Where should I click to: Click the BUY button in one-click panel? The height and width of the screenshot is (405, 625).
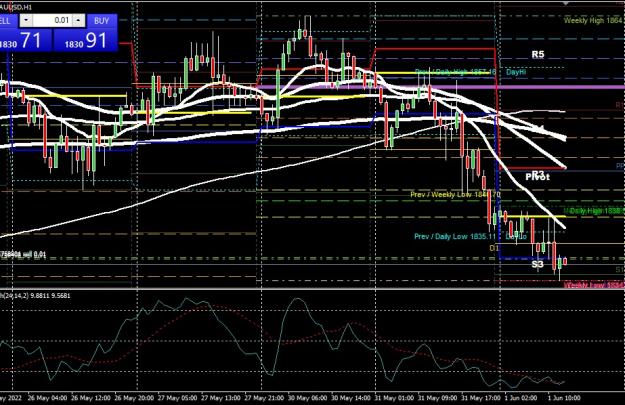[102, 20]
